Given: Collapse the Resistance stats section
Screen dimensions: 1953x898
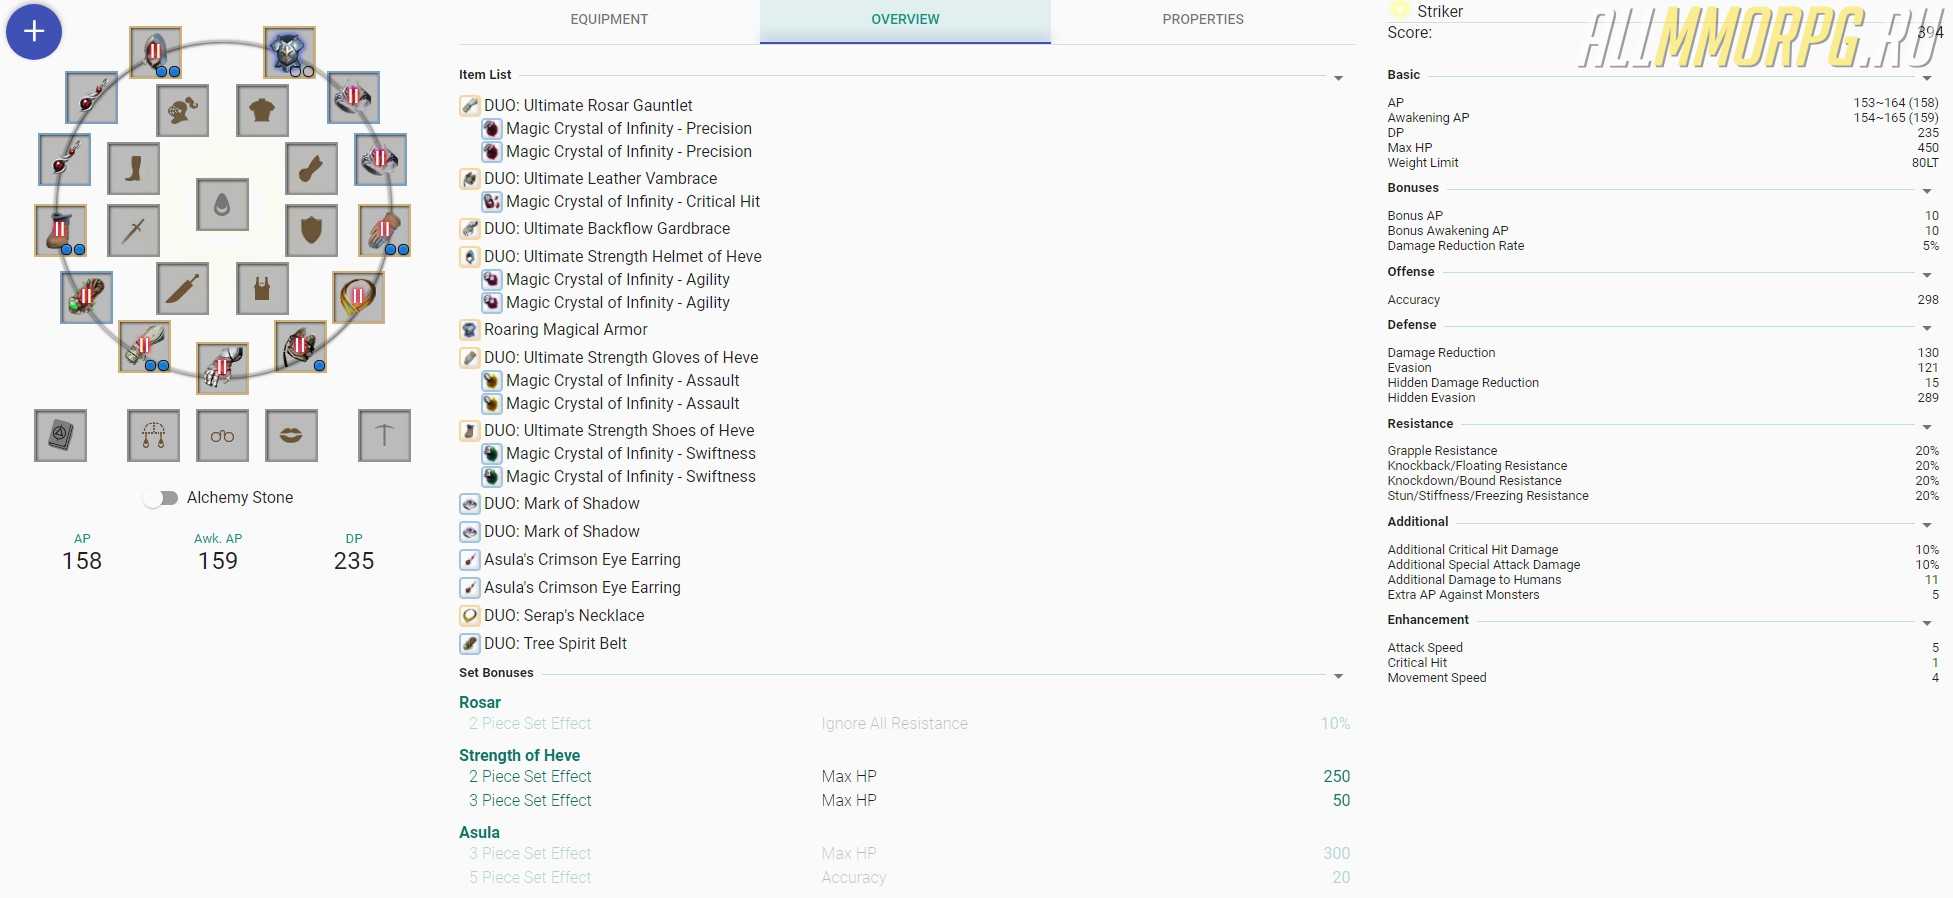Looking at the screenshot, I should (1926, 427).
